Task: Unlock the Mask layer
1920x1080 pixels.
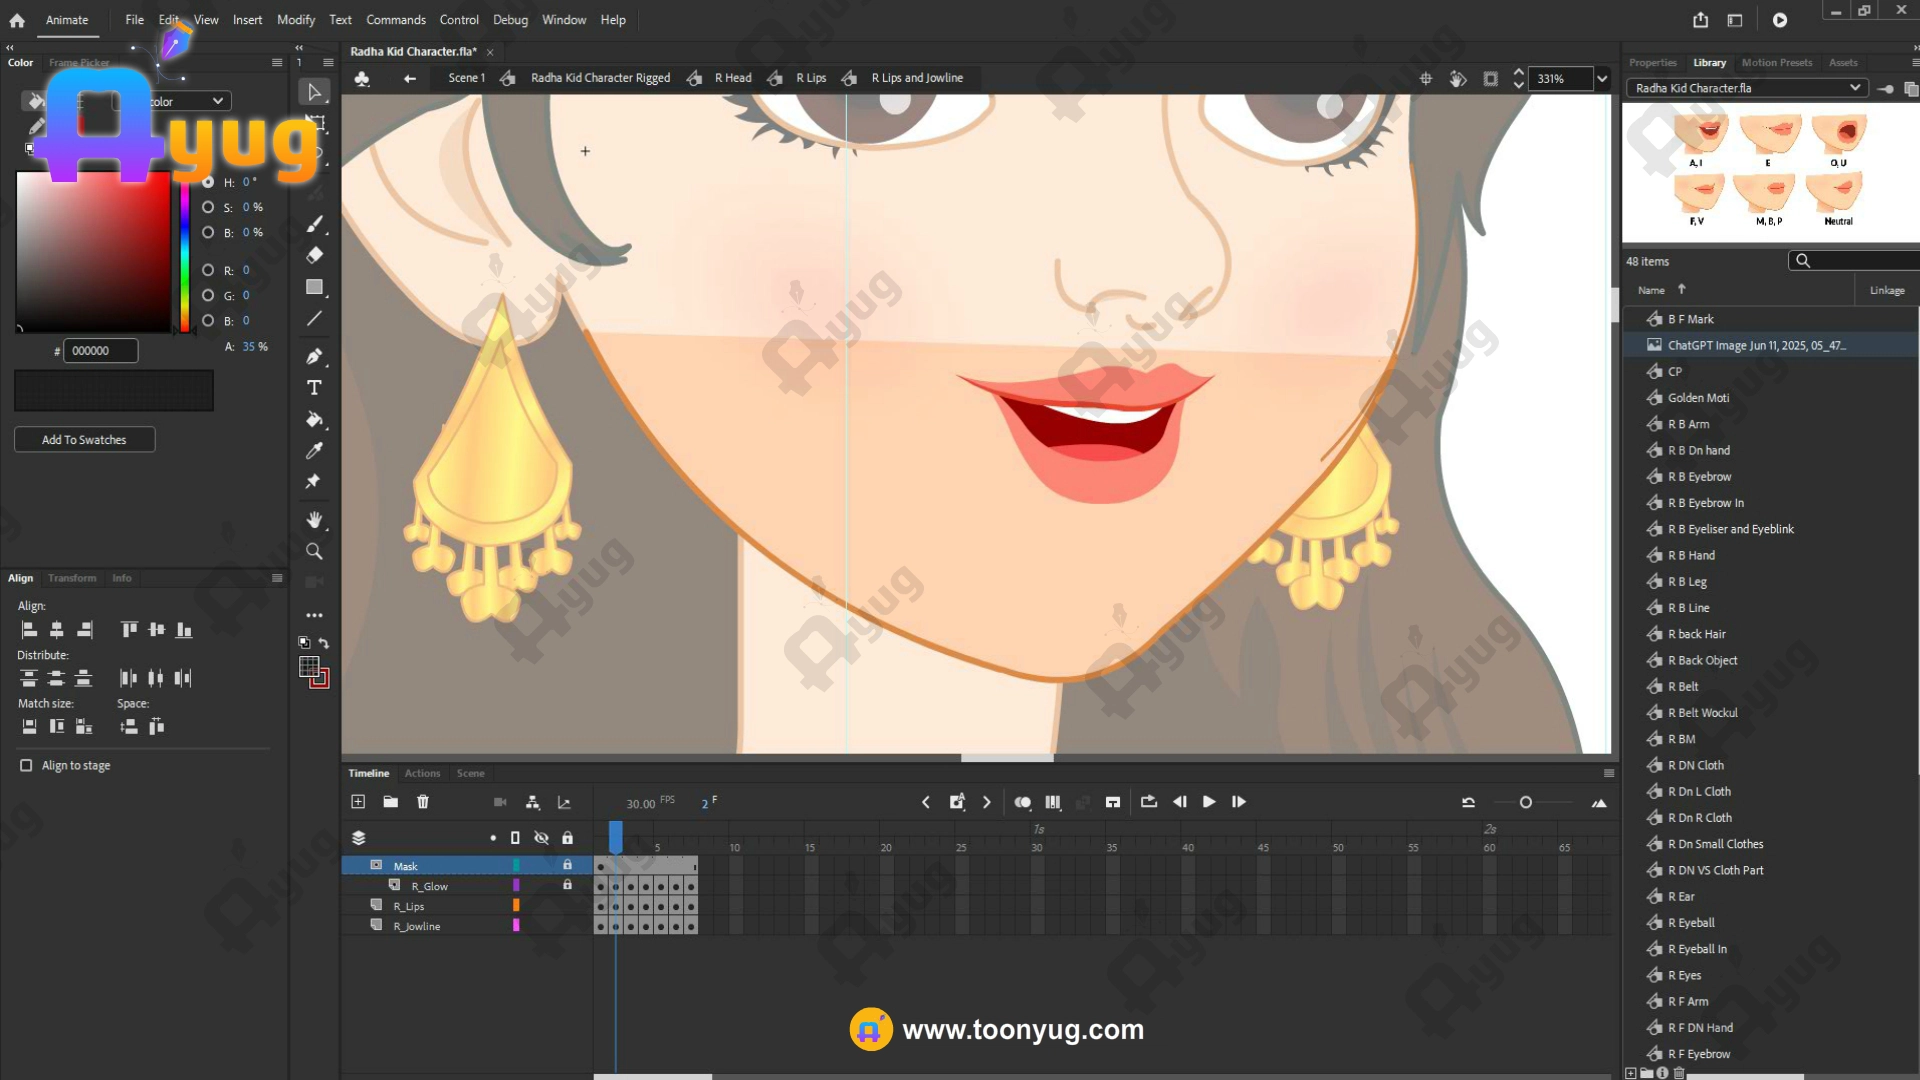Action: pos(567,865)
